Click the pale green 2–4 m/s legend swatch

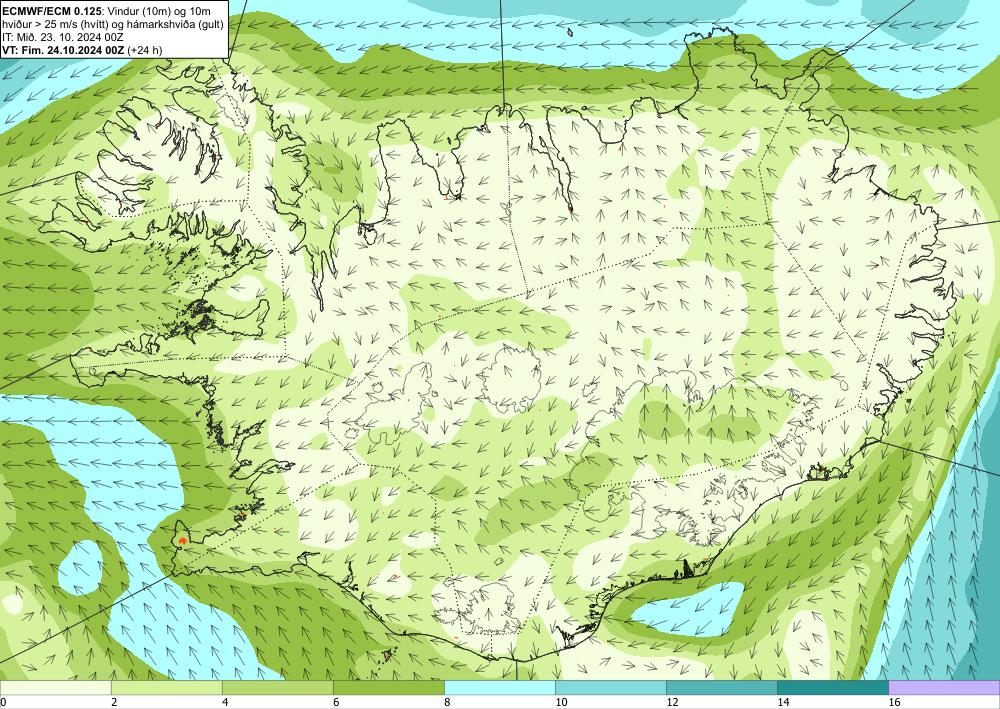(x=166, y=687)
